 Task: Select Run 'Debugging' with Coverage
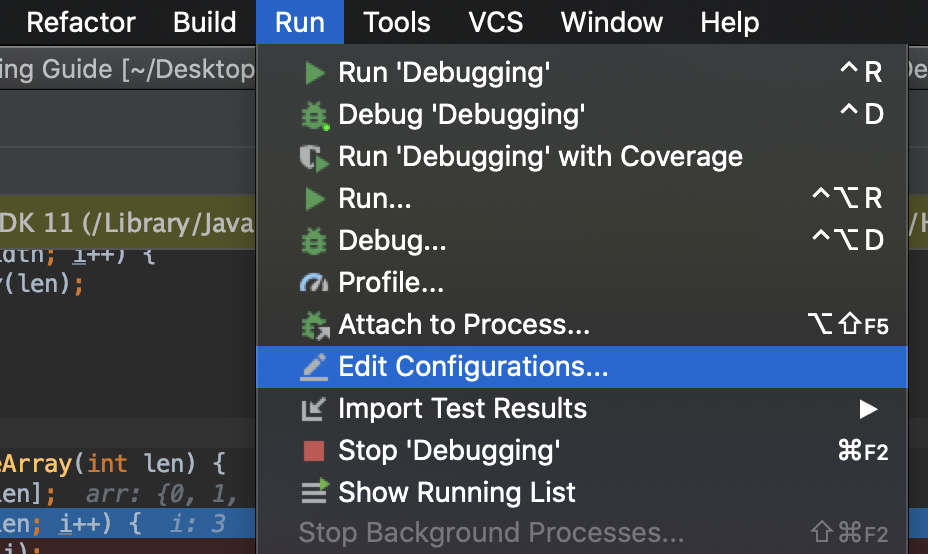[x=540, y=157]
